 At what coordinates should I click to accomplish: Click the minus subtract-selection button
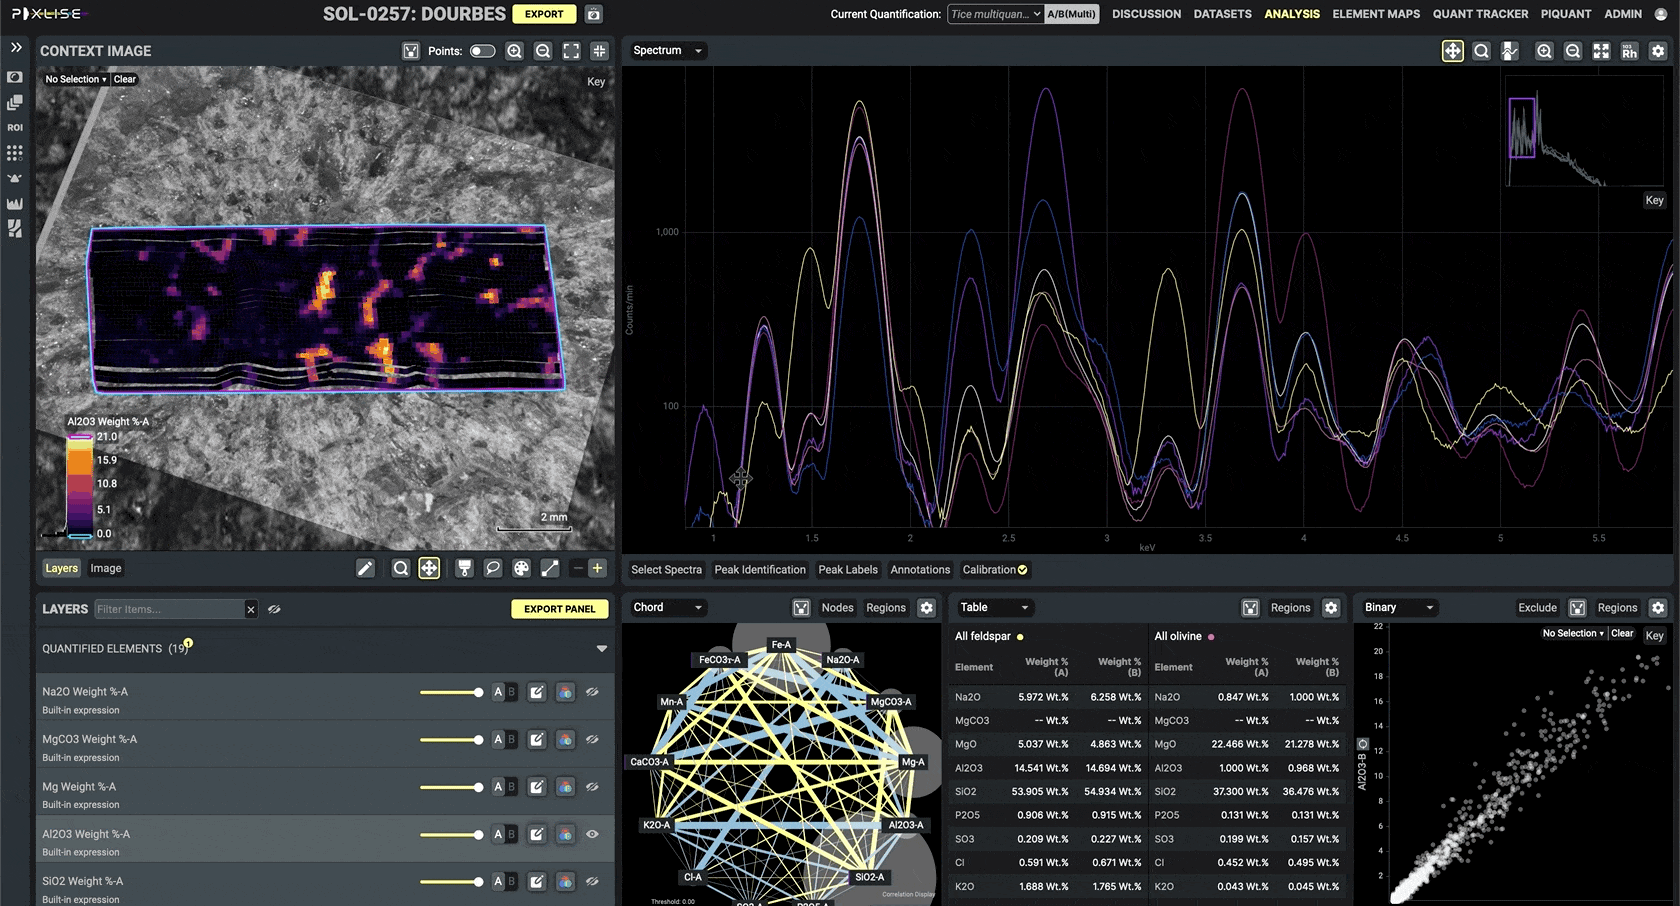pos(577,568)
